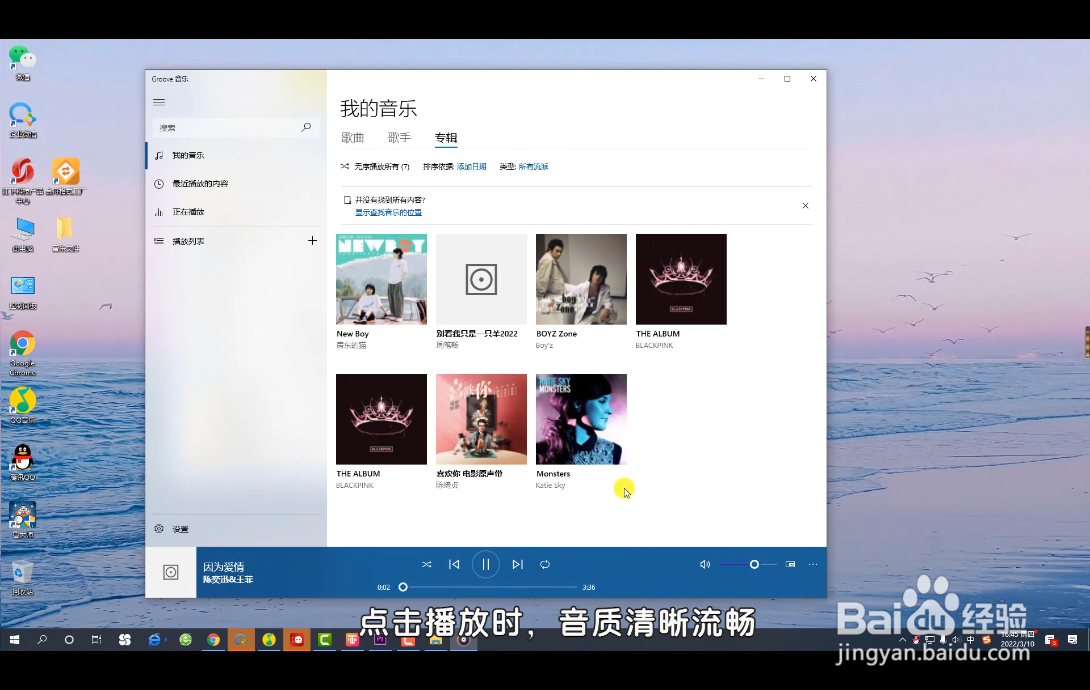Skip to next track
Image resolution: width=1090 pixels, height=690 pixels.
[x=517, y=564]
